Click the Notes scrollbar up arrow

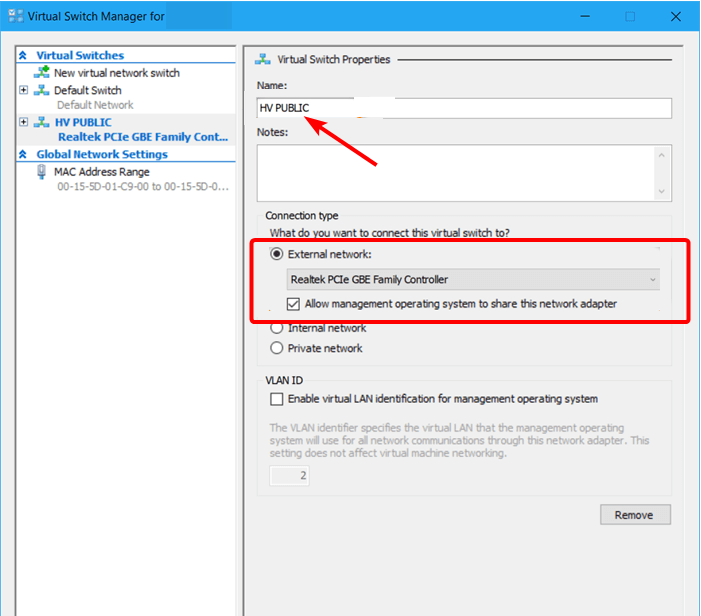(x=662, y=155)
